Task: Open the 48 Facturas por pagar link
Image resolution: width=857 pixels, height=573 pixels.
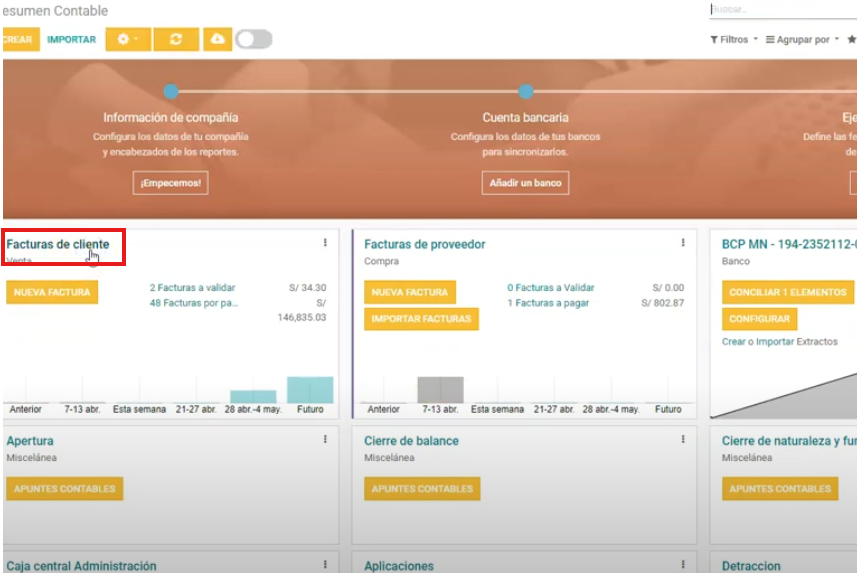Action: click(x=194, y=303)
